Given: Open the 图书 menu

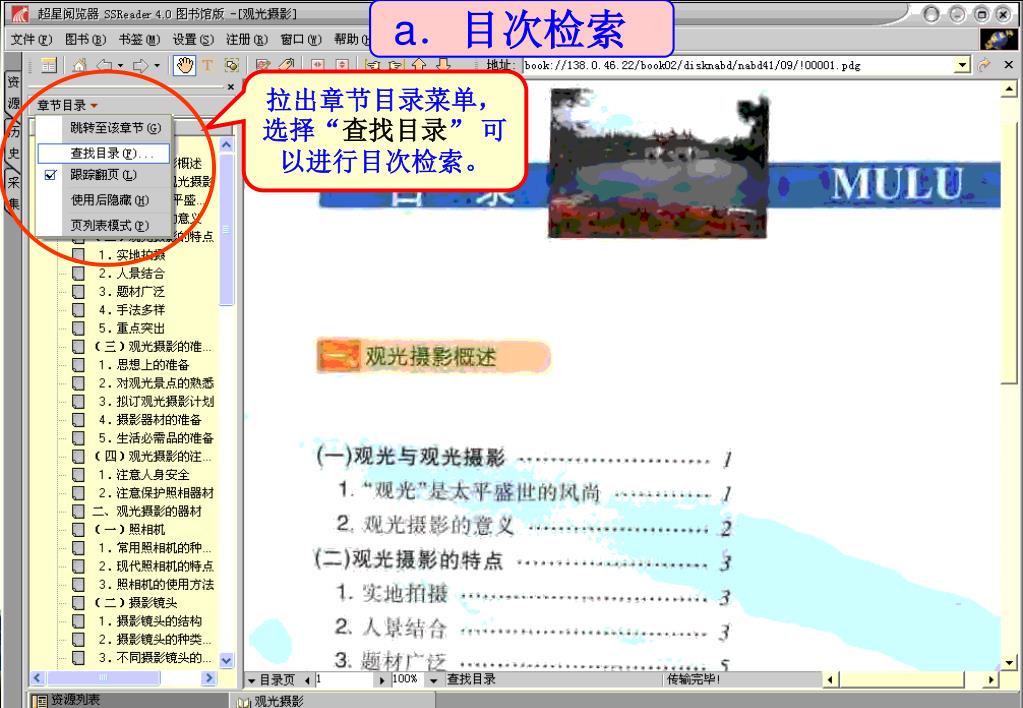Looking at the screenshot, I should pos(85,40).
